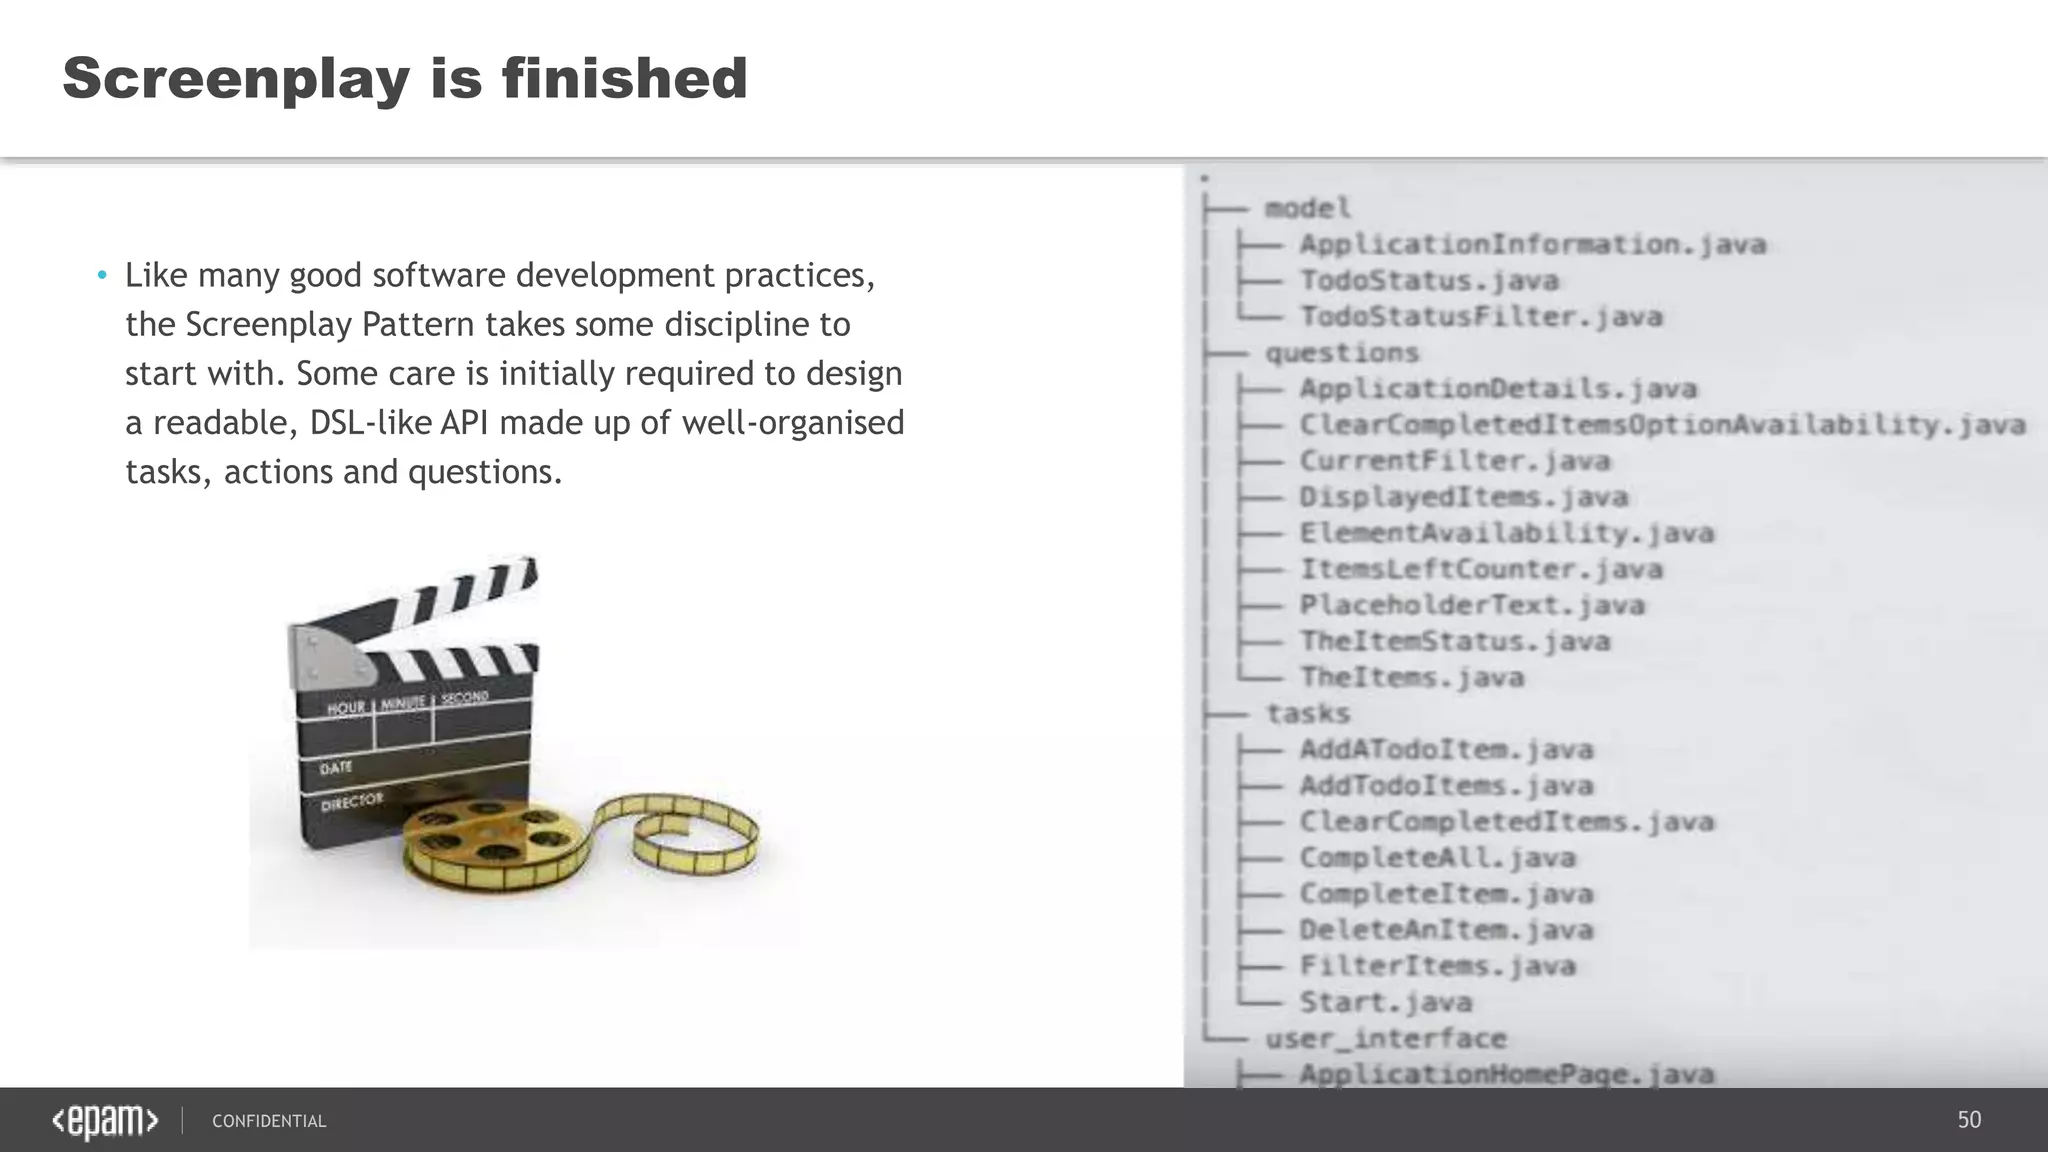2048x1152 pixels.
Task: Select ClearCompletedItems.java file entry
Action: (x=1506, y=821)
